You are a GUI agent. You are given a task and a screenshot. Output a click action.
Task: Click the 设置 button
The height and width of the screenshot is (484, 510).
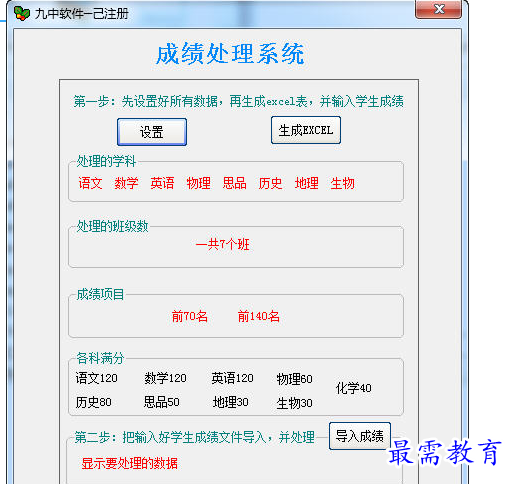pos(152,132)
